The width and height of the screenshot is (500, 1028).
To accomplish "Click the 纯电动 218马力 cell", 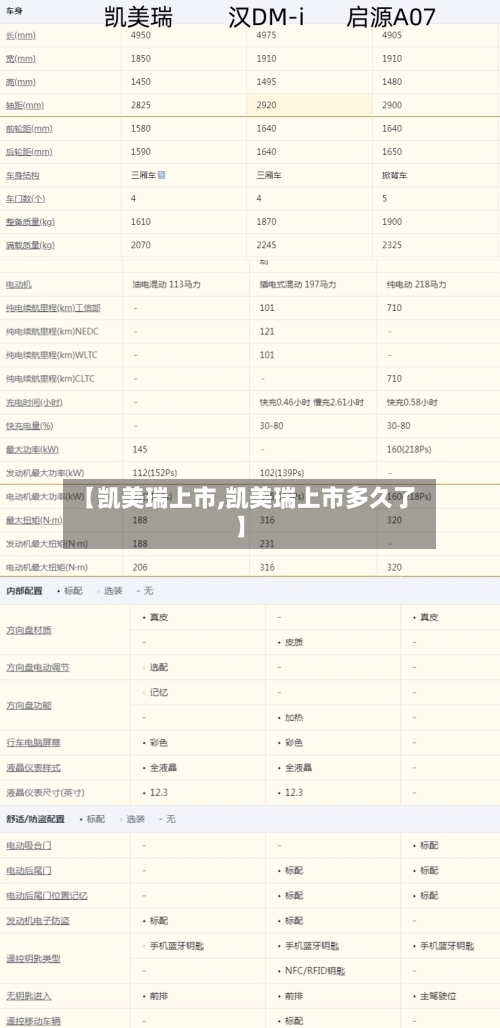I will 416,285.
